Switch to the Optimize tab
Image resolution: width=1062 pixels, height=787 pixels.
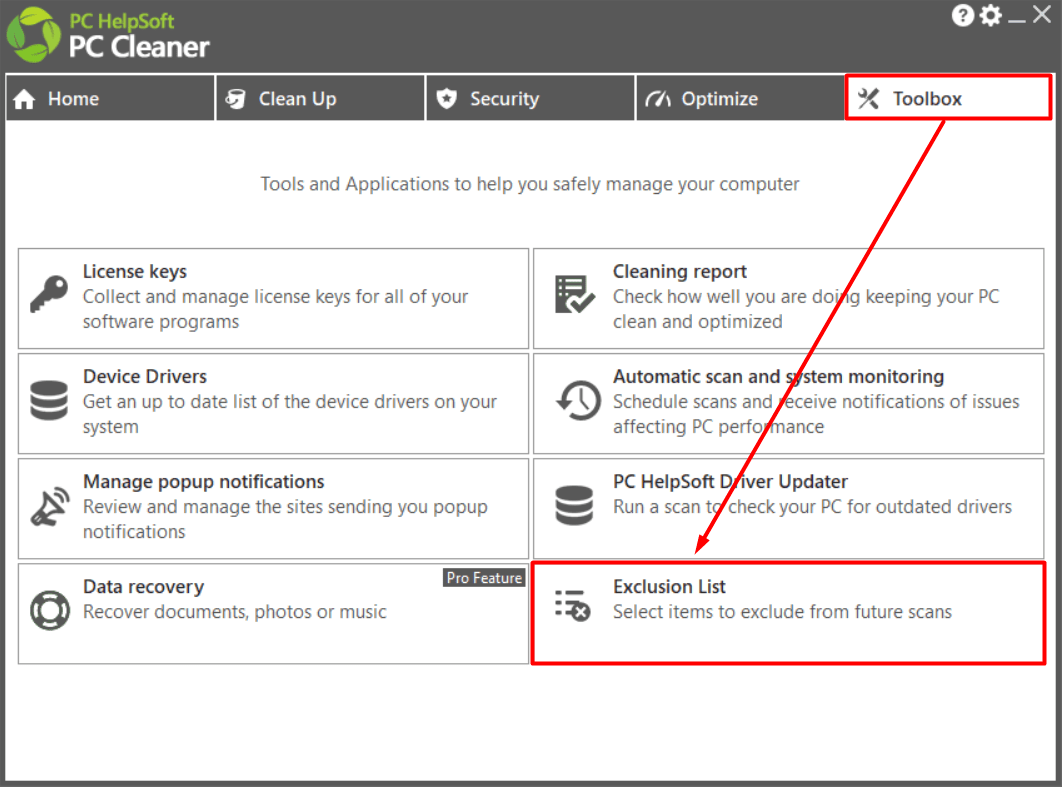pyautogui.click(x=739, y=98)
